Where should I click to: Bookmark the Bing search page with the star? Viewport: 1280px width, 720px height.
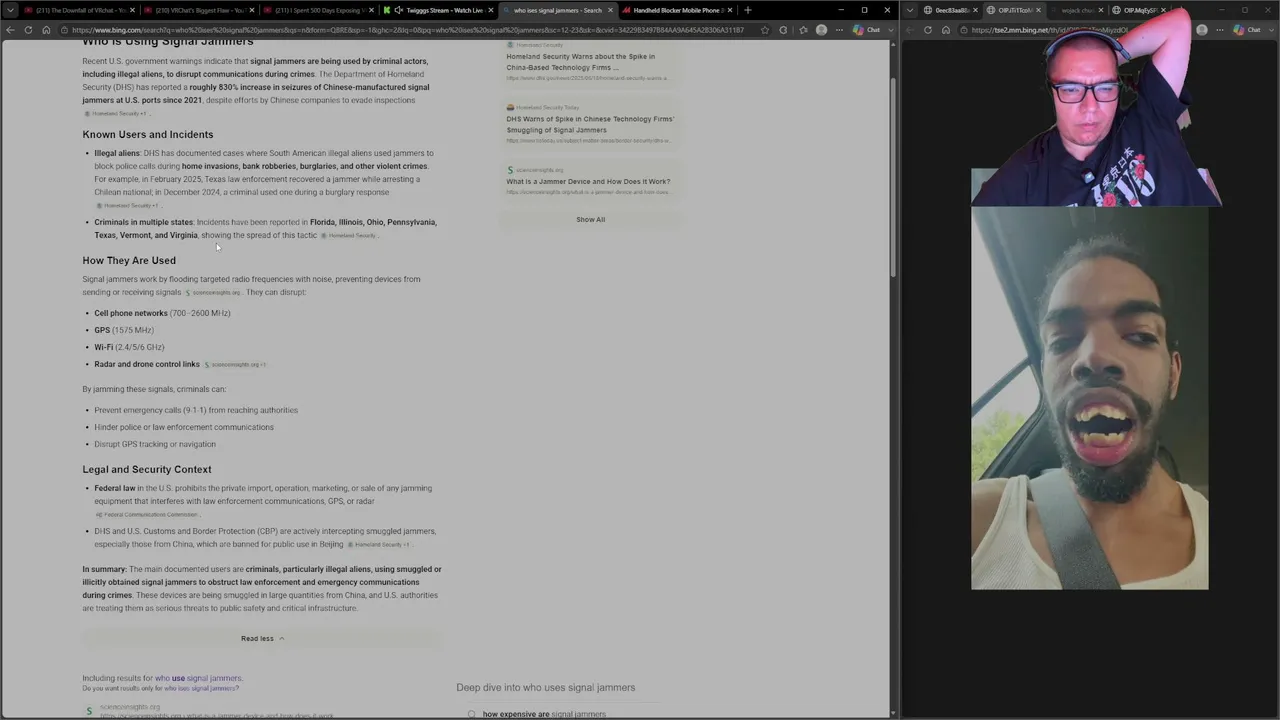tap(766, 30)
